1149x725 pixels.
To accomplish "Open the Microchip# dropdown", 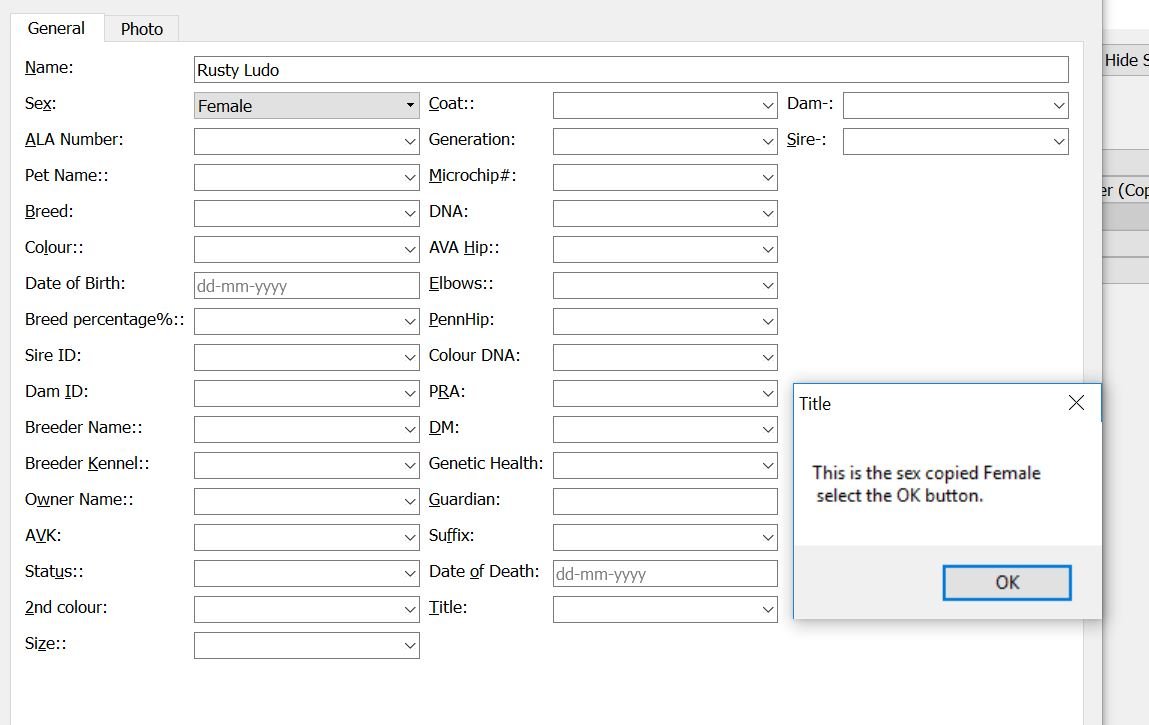I will click(x=767, y=178).
